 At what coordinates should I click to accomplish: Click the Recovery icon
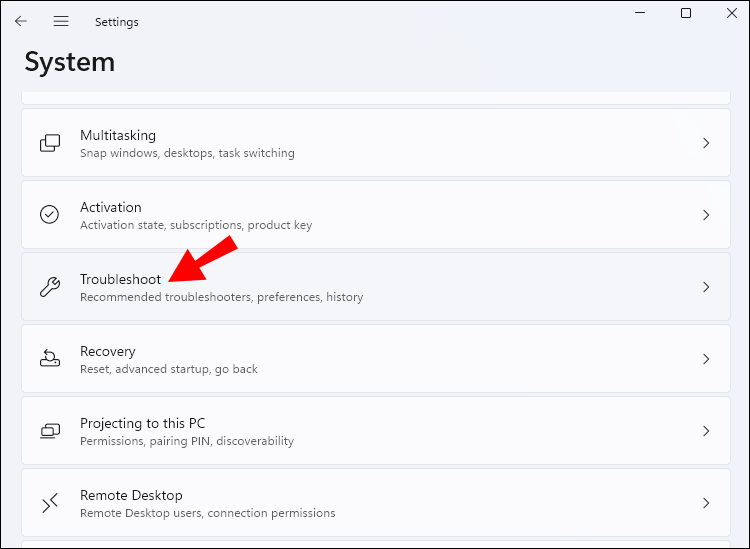point(49,359)
